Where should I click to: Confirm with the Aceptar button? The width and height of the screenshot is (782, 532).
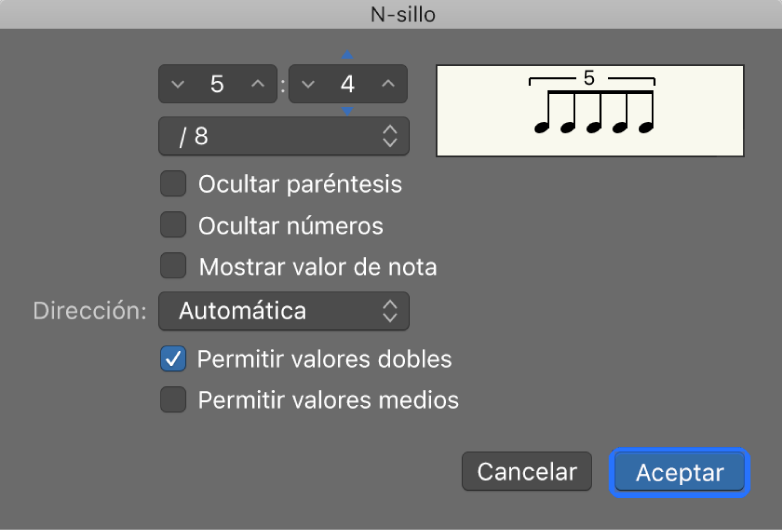pyautogui.click(x=680, y=472)
